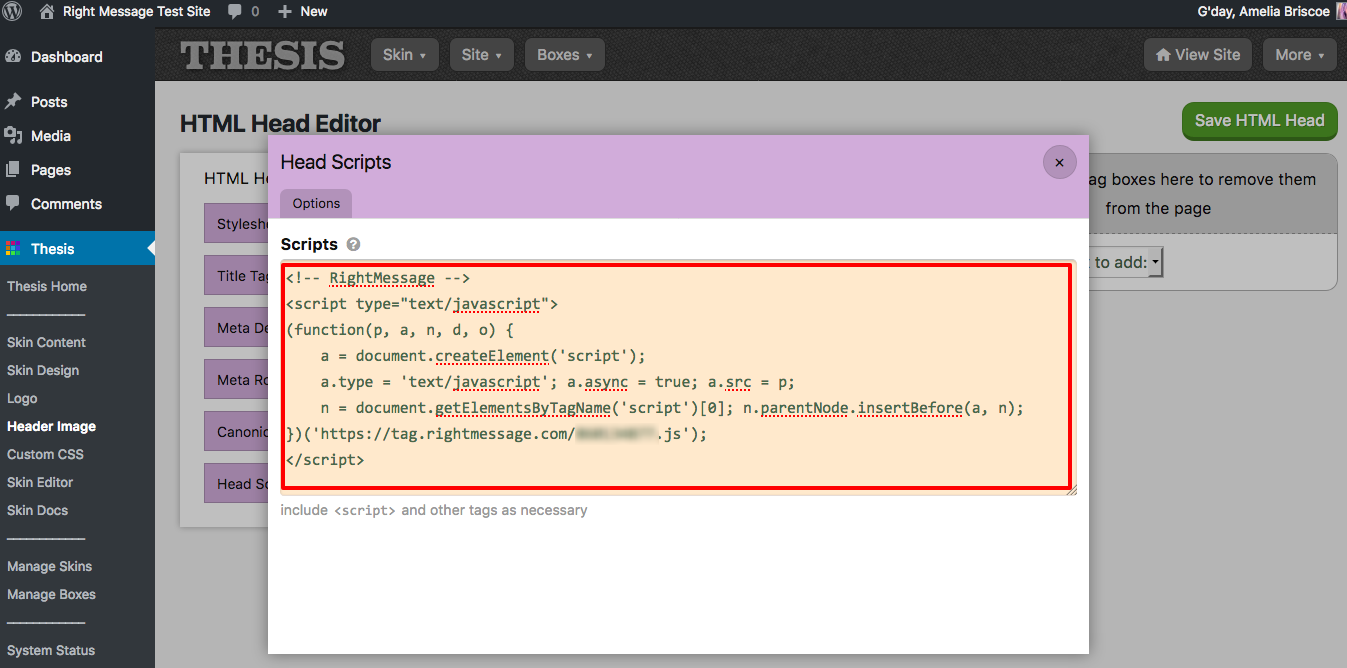Open the WordPress logo menu

click(12, 11)
